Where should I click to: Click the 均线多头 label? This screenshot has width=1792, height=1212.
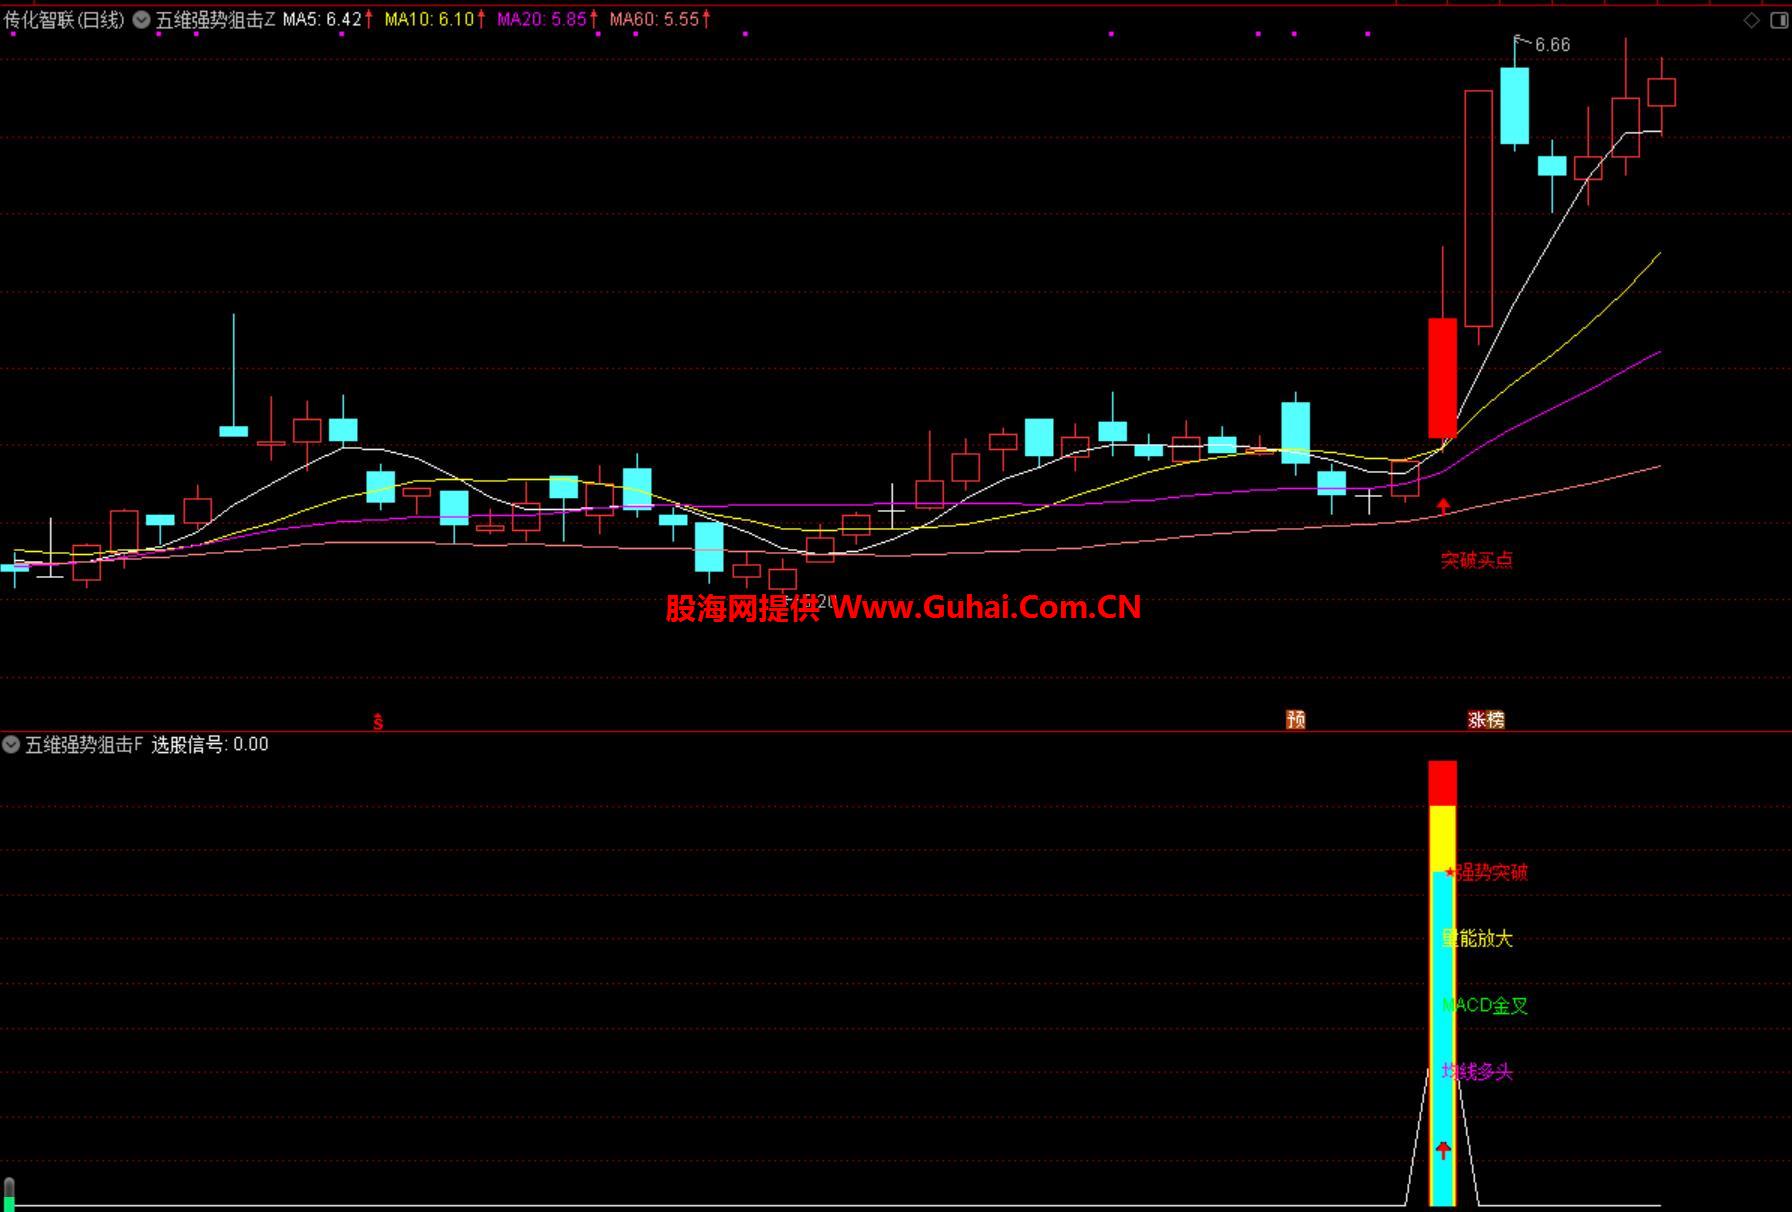pyautogui.click(x=1477, y=1072)
